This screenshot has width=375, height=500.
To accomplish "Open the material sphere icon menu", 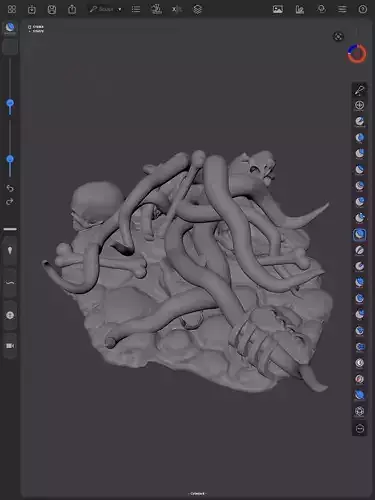I will [x=322, y=9].
